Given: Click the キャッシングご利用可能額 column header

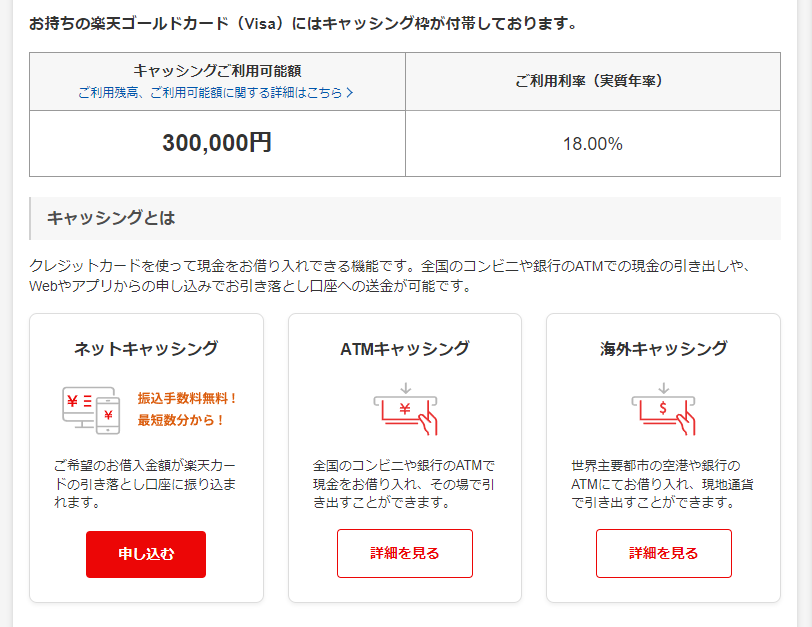Looking at the screenshot, I should [218, 70].
